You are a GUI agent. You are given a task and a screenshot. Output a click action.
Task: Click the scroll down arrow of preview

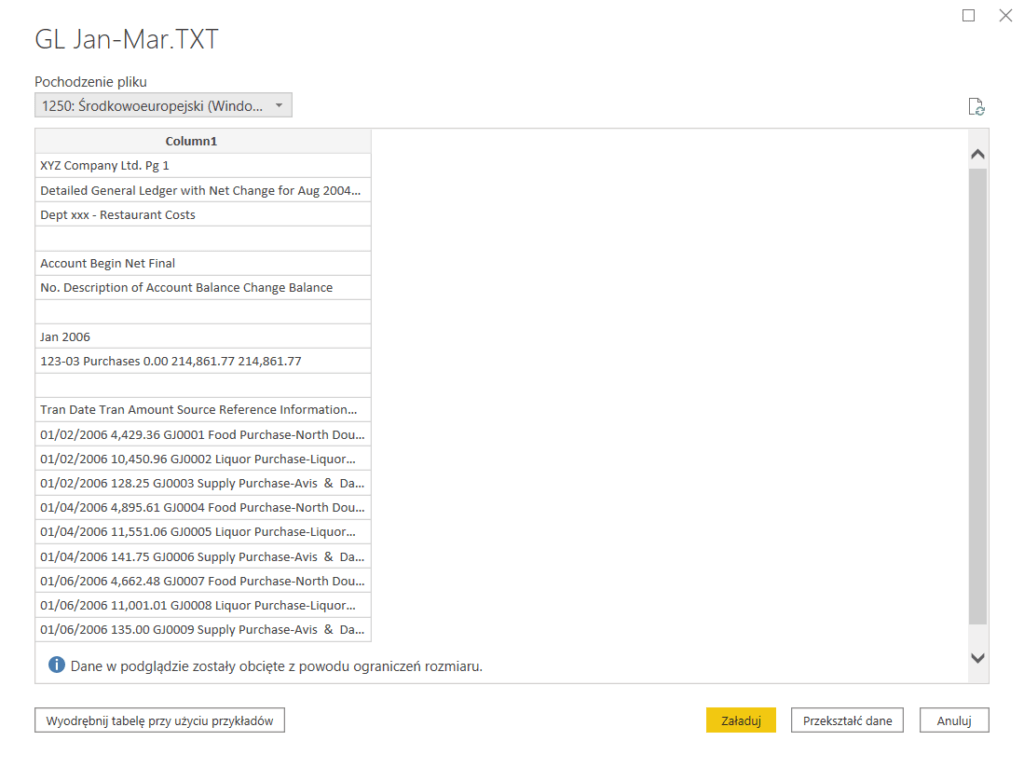pyautogui.click(x=978, y=657)
